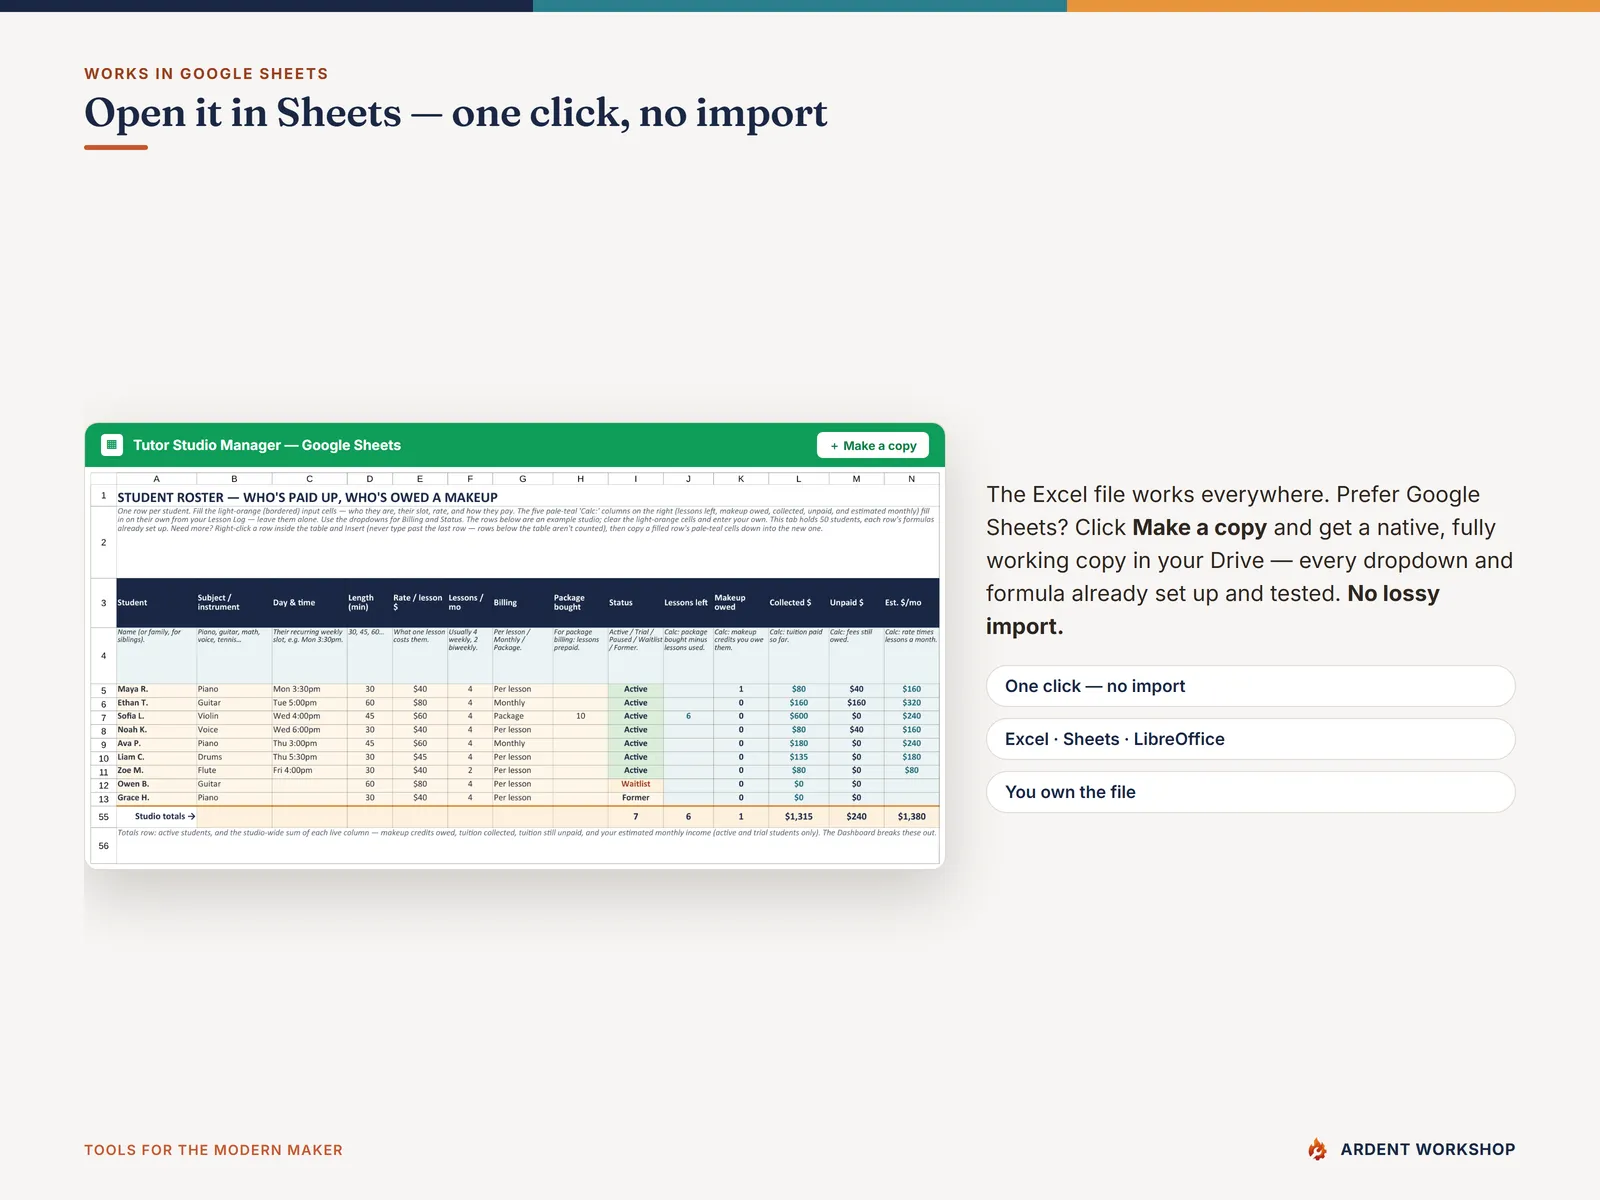Screen dimensions: 1600x1200
Task: Click the 'Voice' subject cell
Action: pos(234,730)
